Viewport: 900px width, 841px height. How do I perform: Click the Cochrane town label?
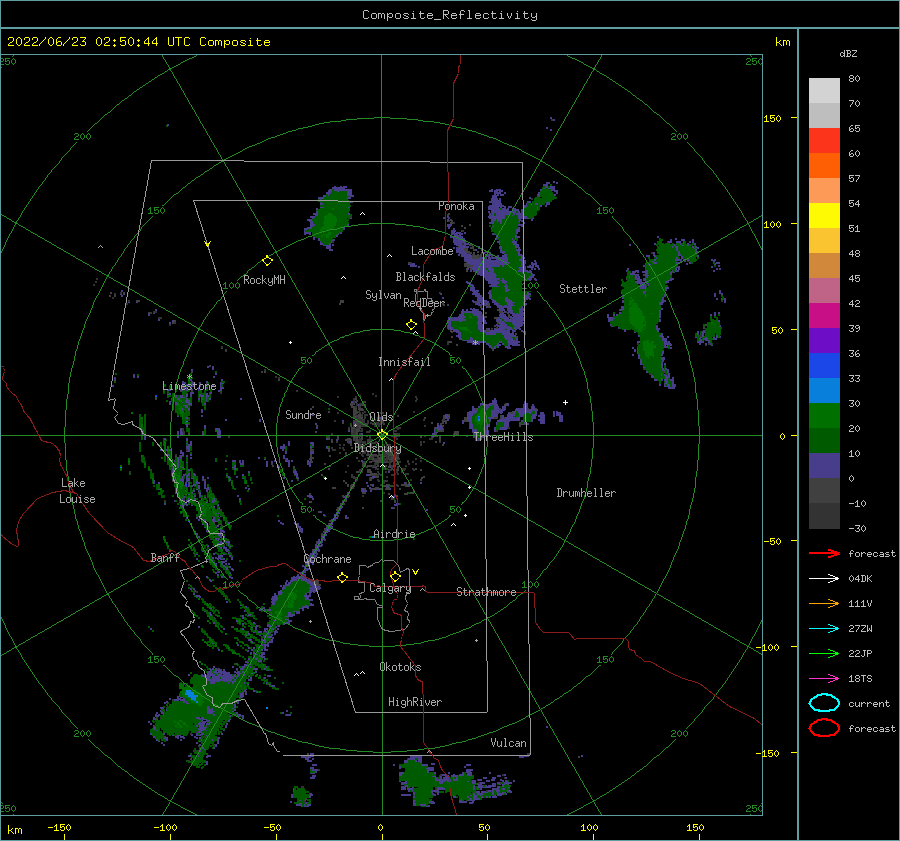coord(327,559)
